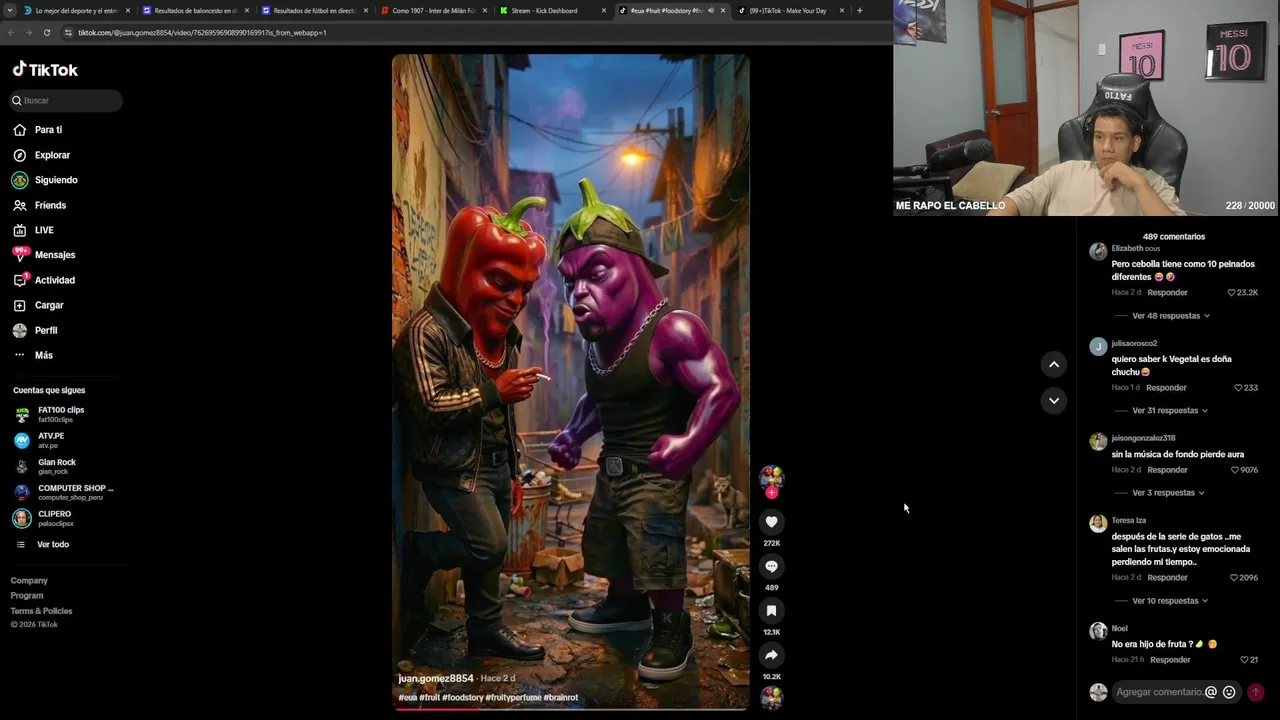The image size is (1280, 720).
Task: Reply to Teresa Iza's comment via Responder
Action: click(1167, 578)
